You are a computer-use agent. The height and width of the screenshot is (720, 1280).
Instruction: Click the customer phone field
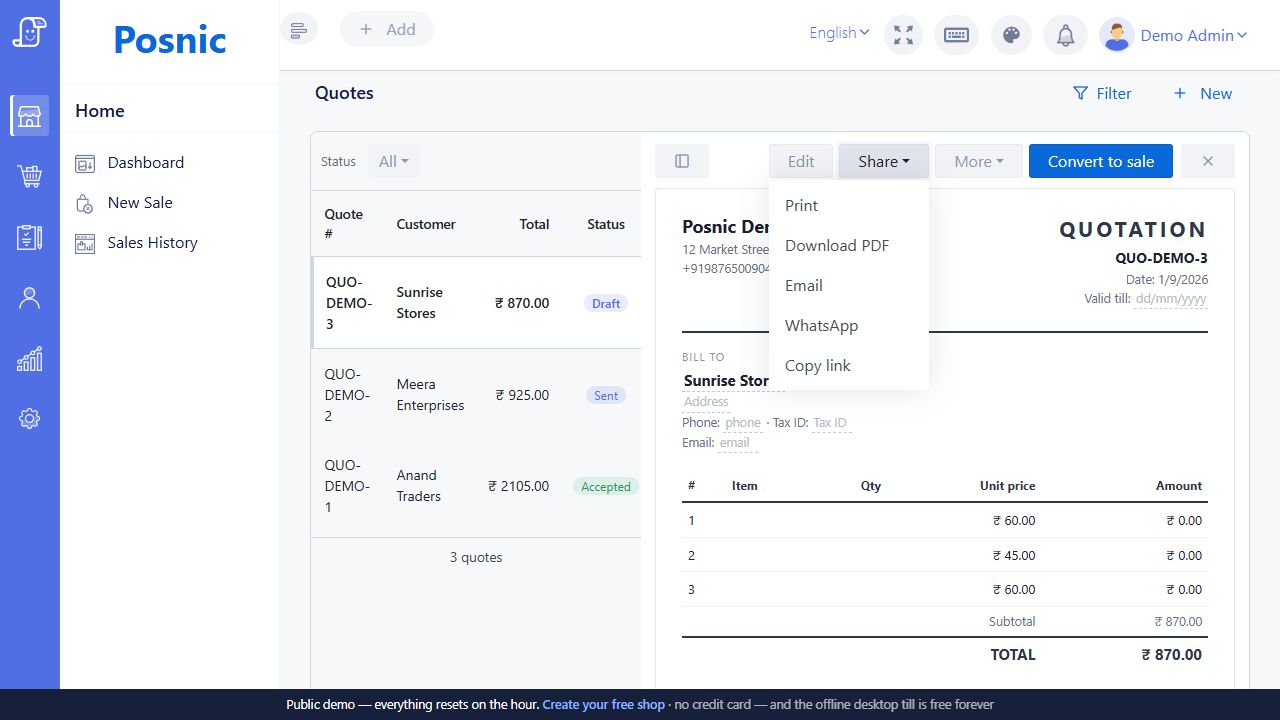[743, 423]
